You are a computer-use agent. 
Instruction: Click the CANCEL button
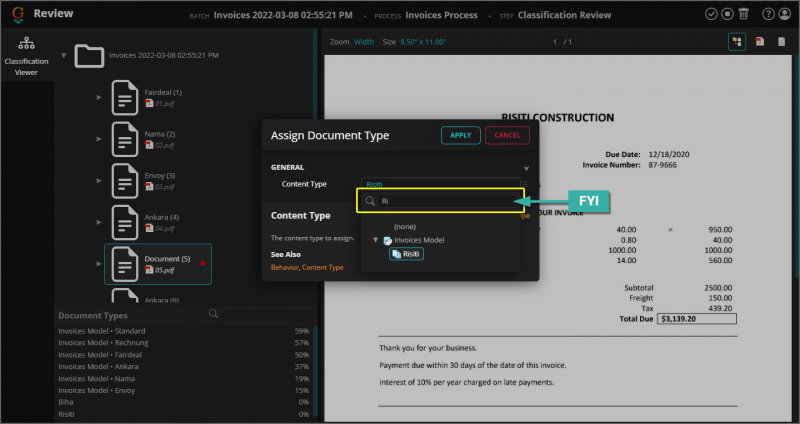coord(507,135)
